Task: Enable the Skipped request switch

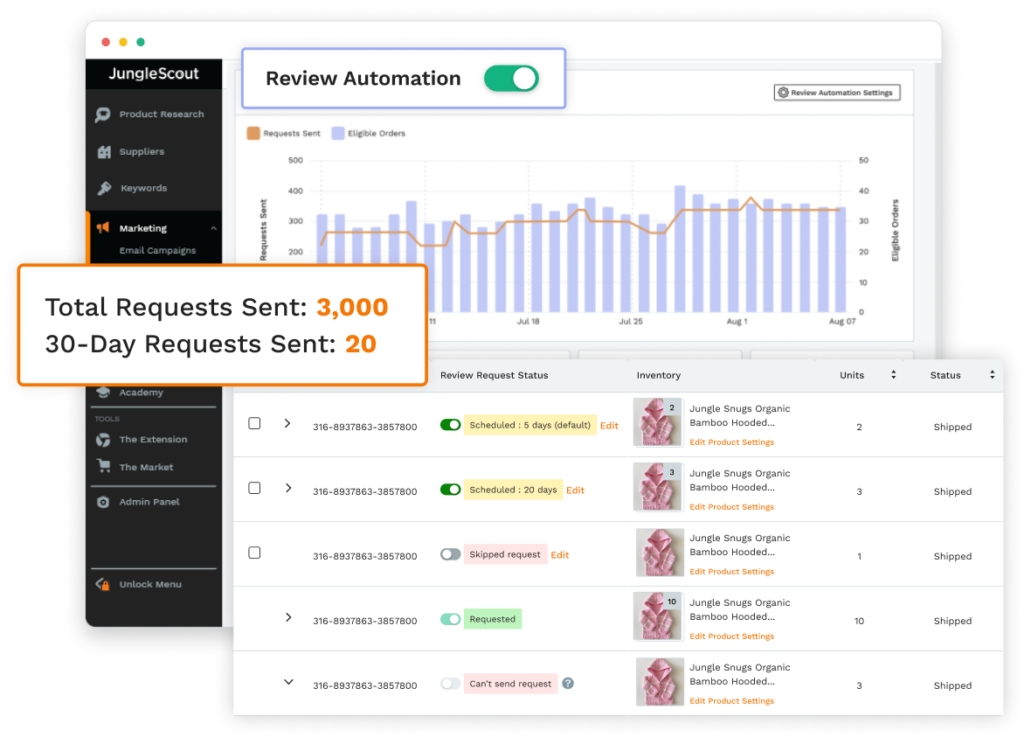Action: click(x=451, y=554)
